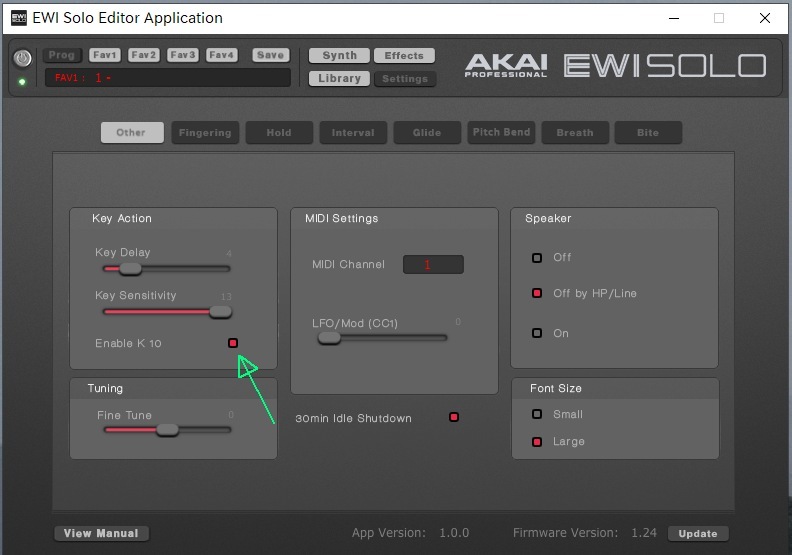Open the Synth section
This screenshot has height=555, width=792.
pos(339,56)
